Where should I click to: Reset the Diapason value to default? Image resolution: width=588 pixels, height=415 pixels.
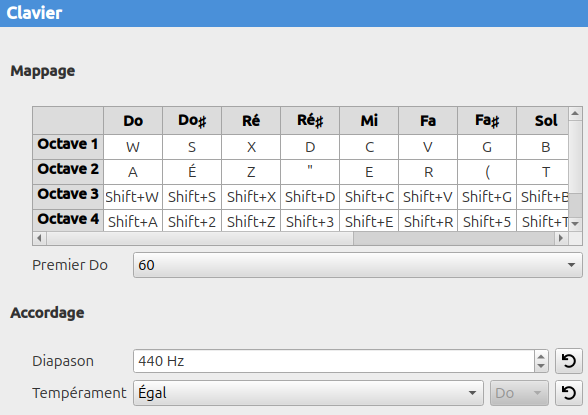568,361
